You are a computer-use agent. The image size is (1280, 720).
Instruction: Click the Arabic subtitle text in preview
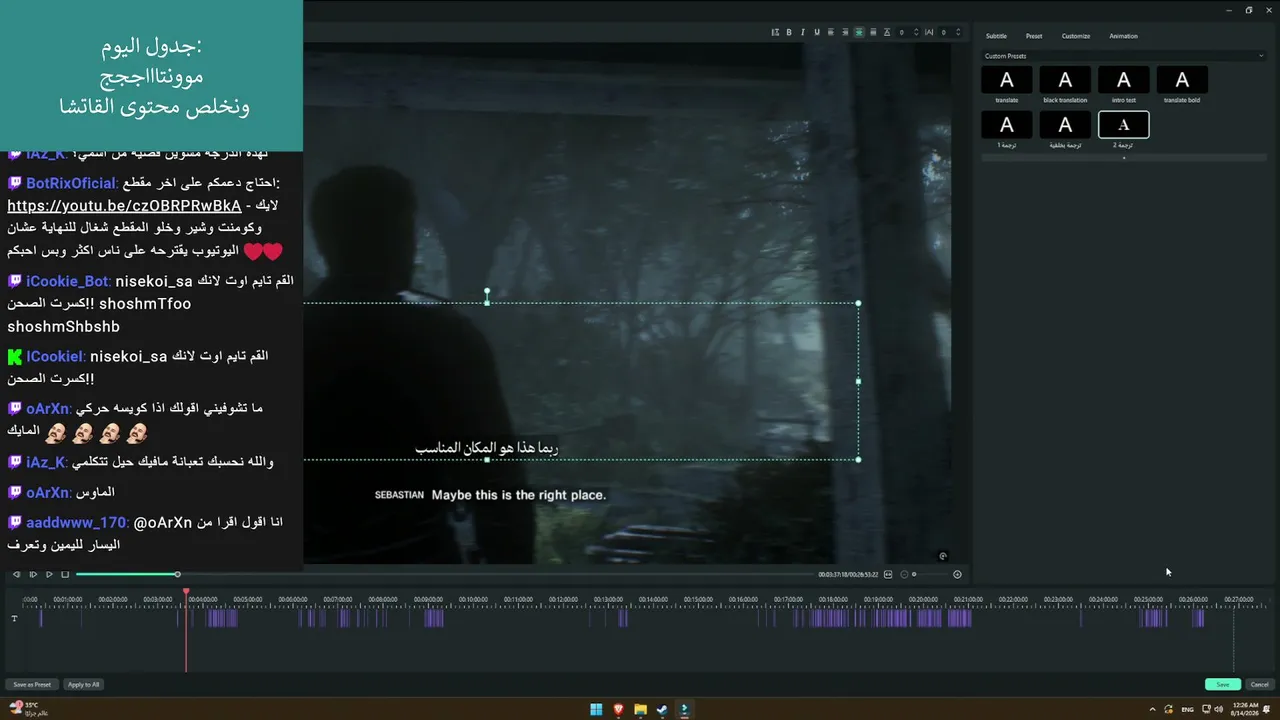(x=487, y=448)
